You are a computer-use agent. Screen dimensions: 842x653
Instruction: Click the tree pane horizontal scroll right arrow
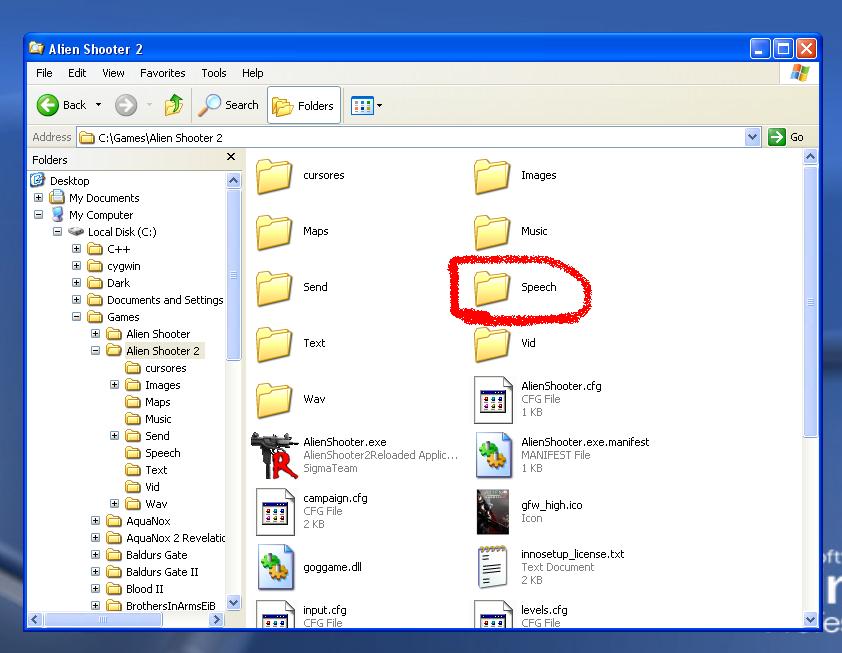pos(216,620)
